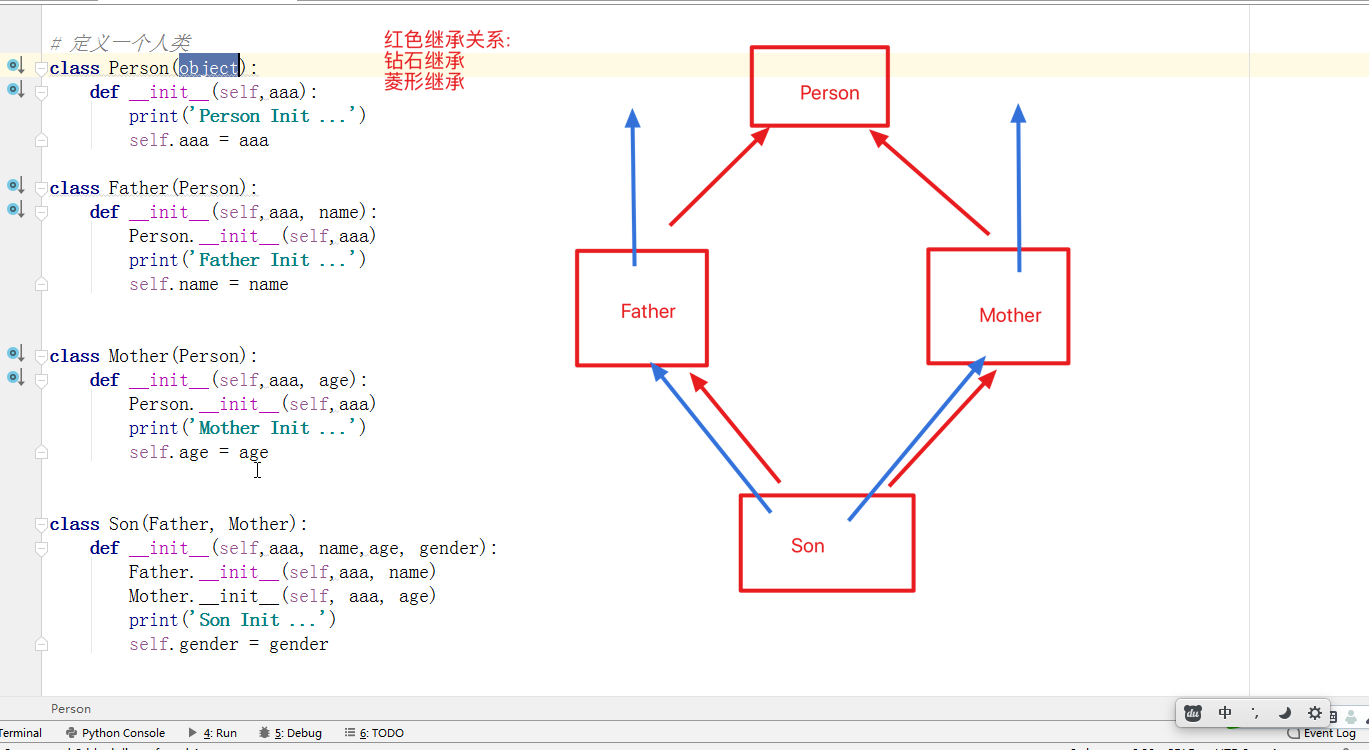The image size is (1369, 750).
Task: Collapse the class Son code block
Action: [41, 524]
